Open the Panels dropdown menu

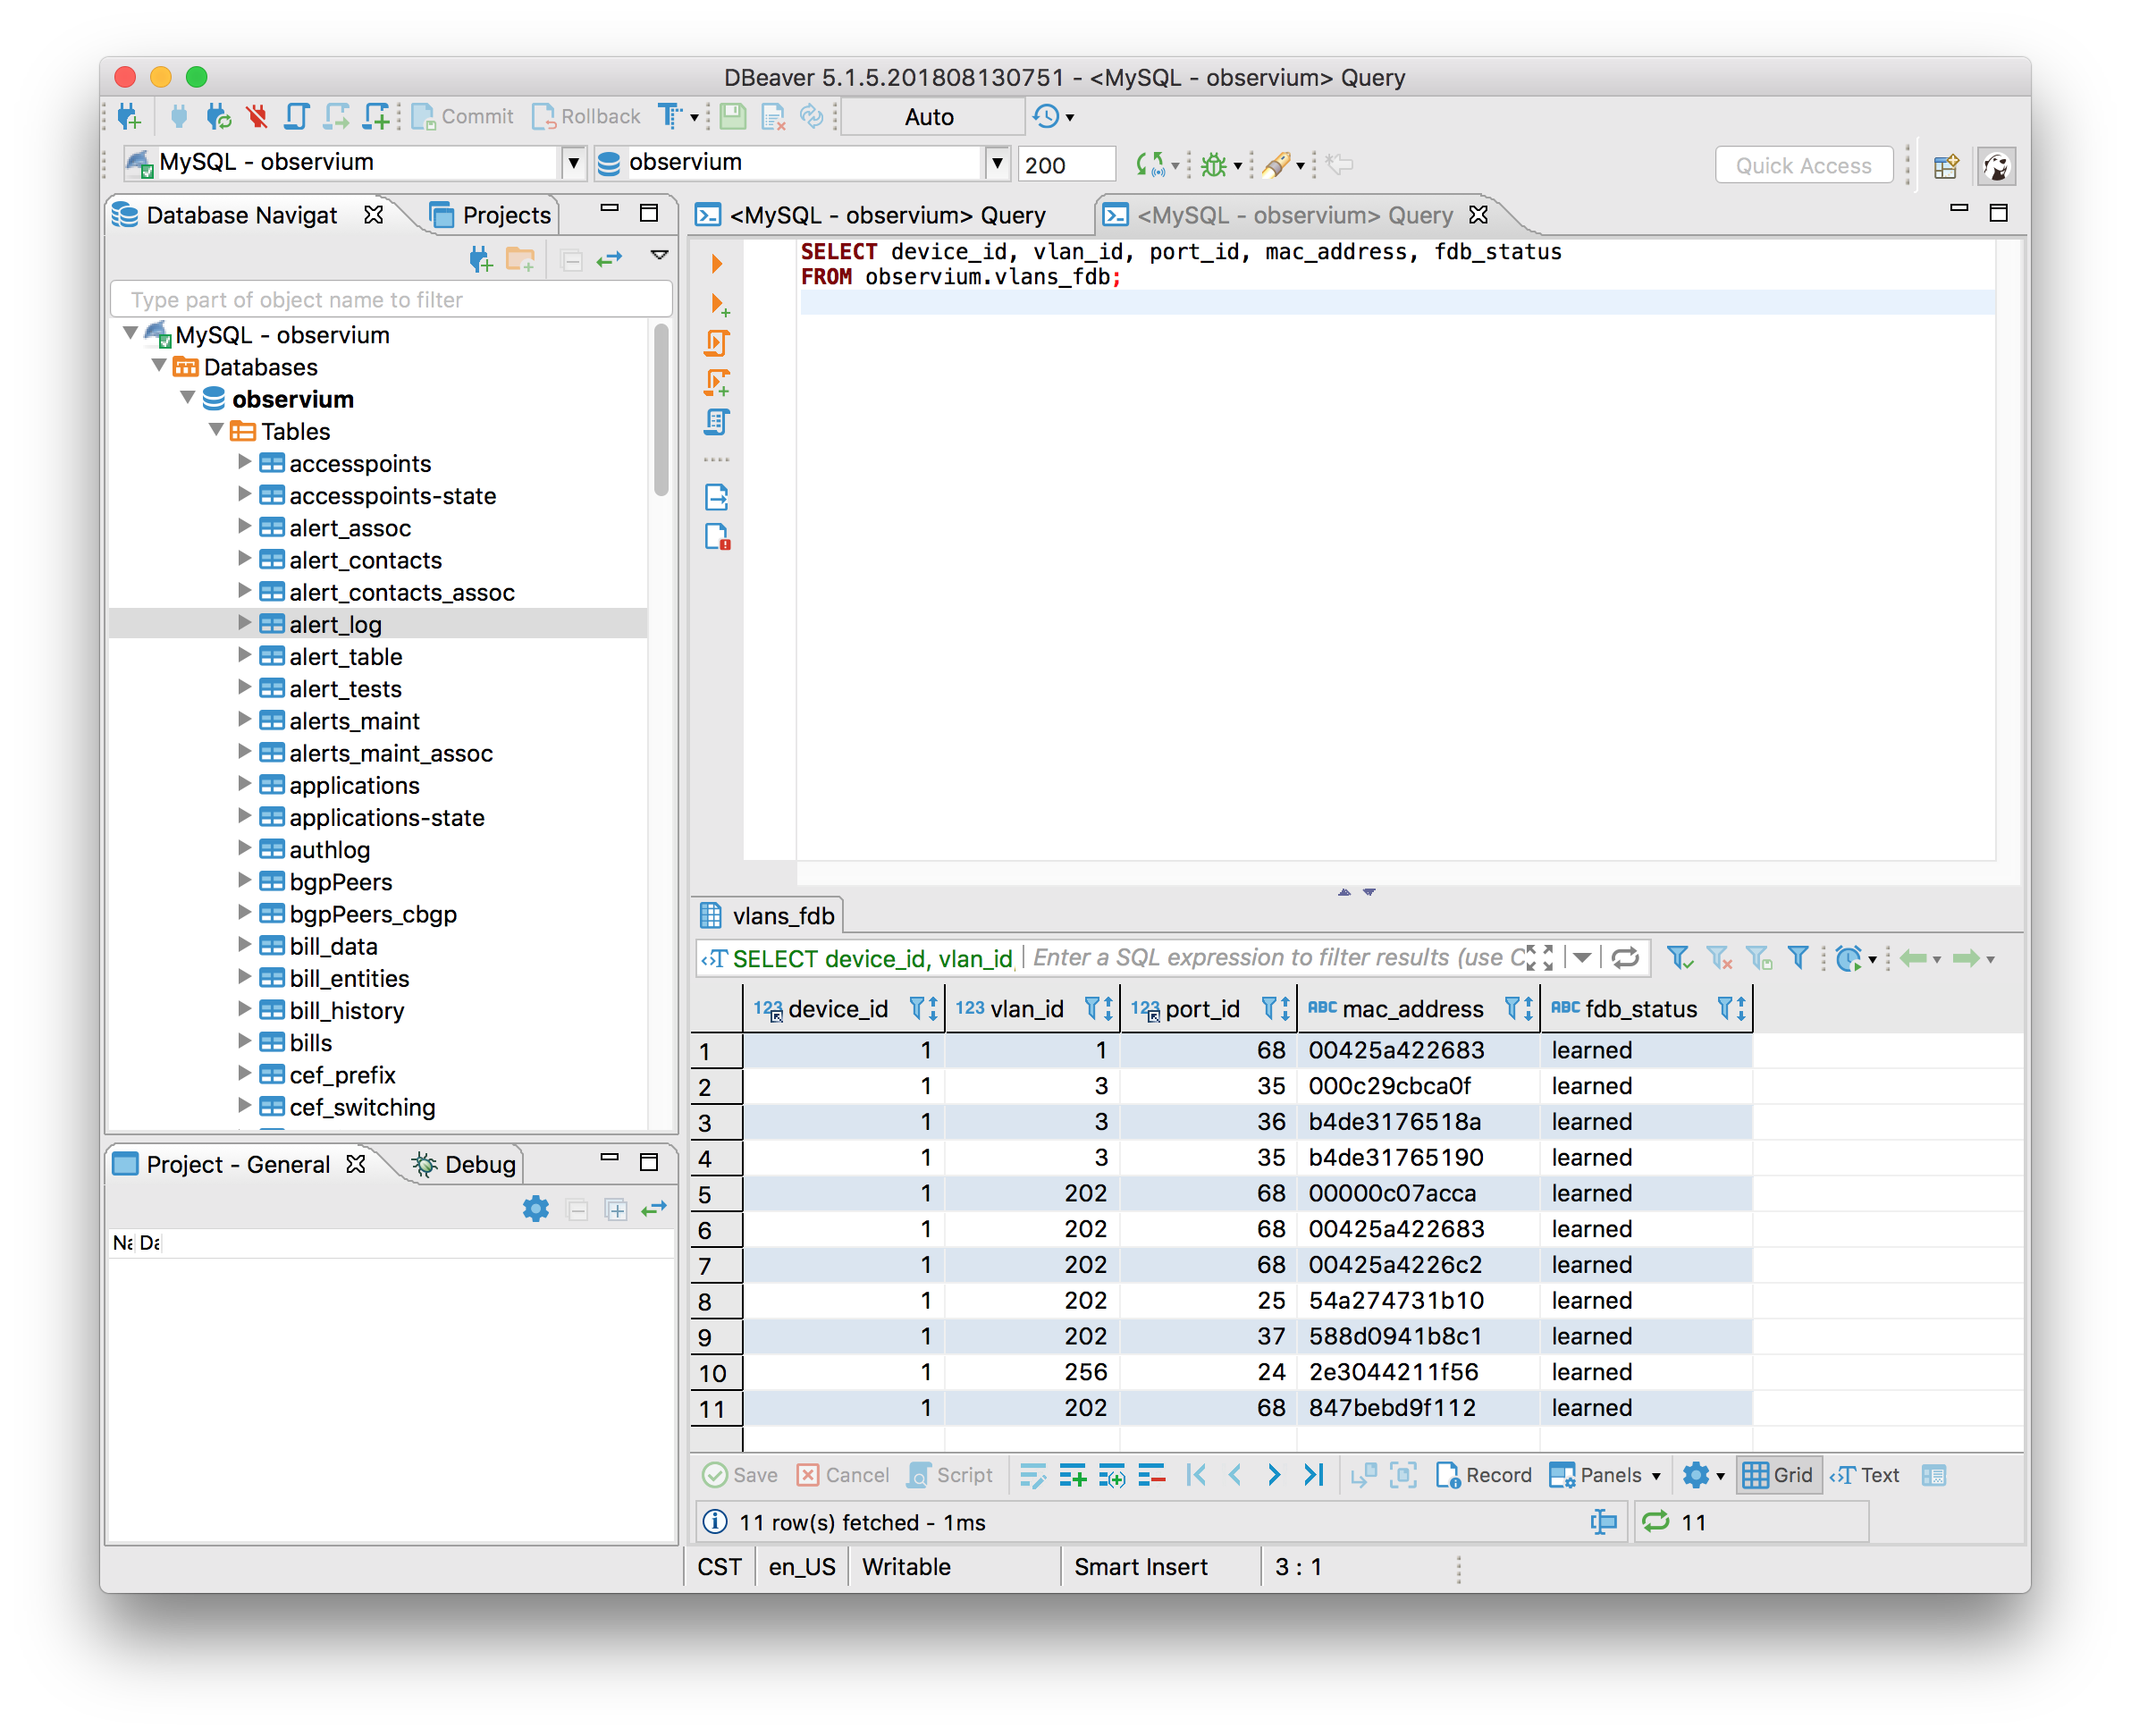click(x=1605, y=1475)
